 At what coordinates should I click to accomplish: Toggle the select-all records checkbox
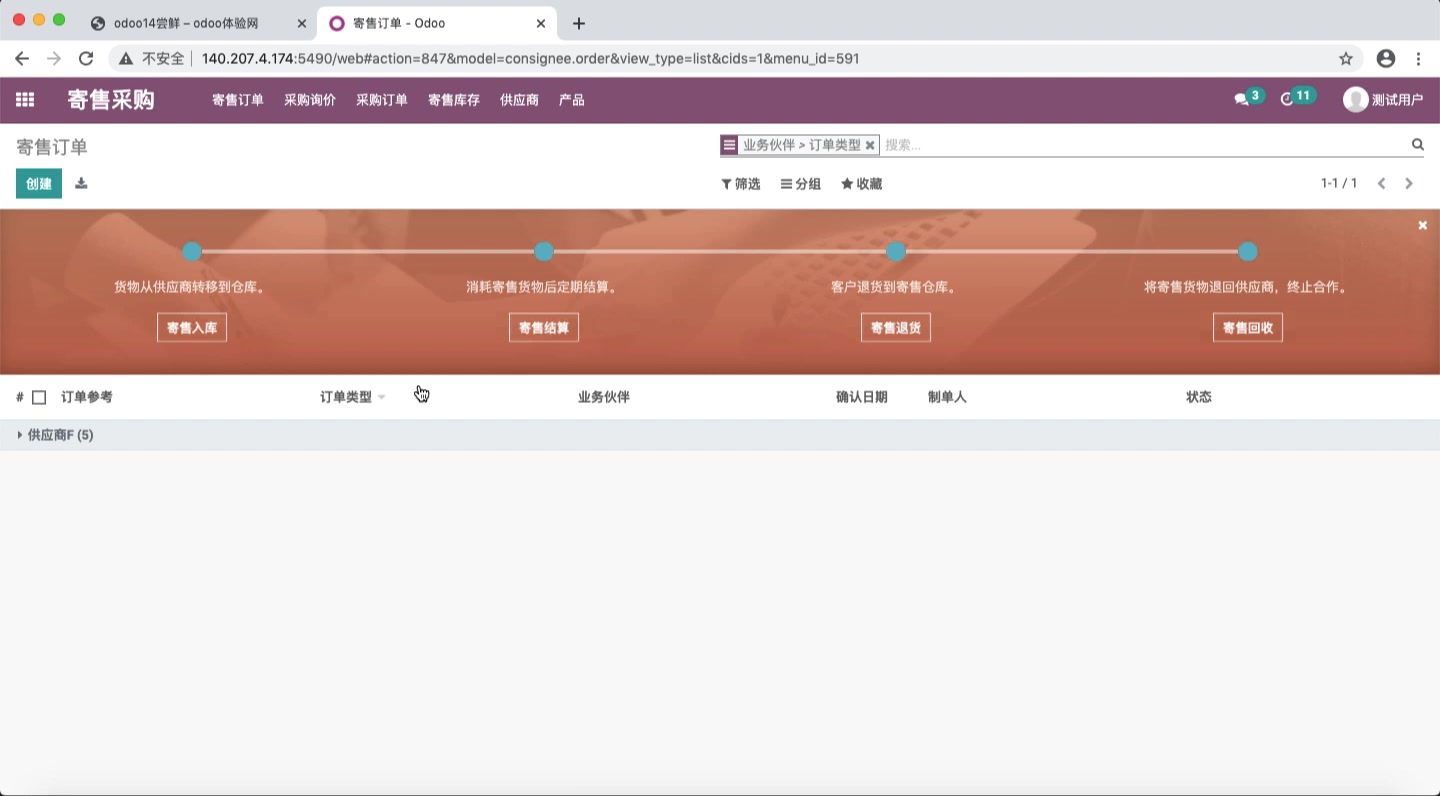coord(39,396)
